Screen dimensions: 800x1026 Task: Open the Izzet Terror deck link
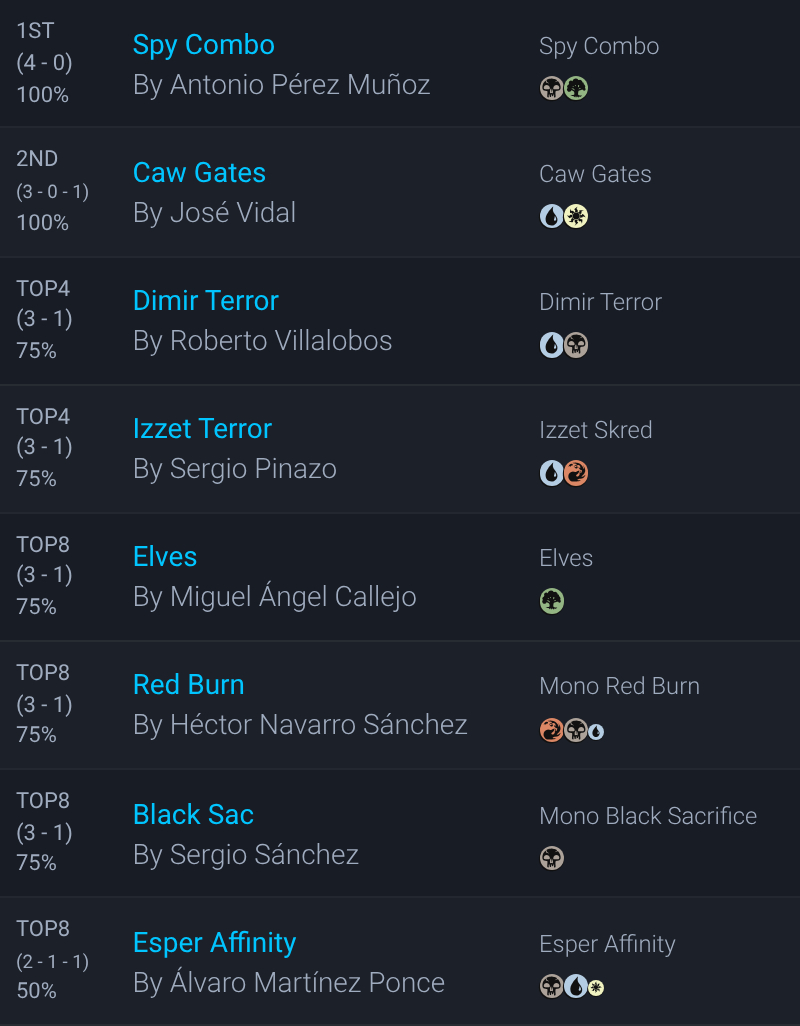pyautogui.click(x=202, y=428)
